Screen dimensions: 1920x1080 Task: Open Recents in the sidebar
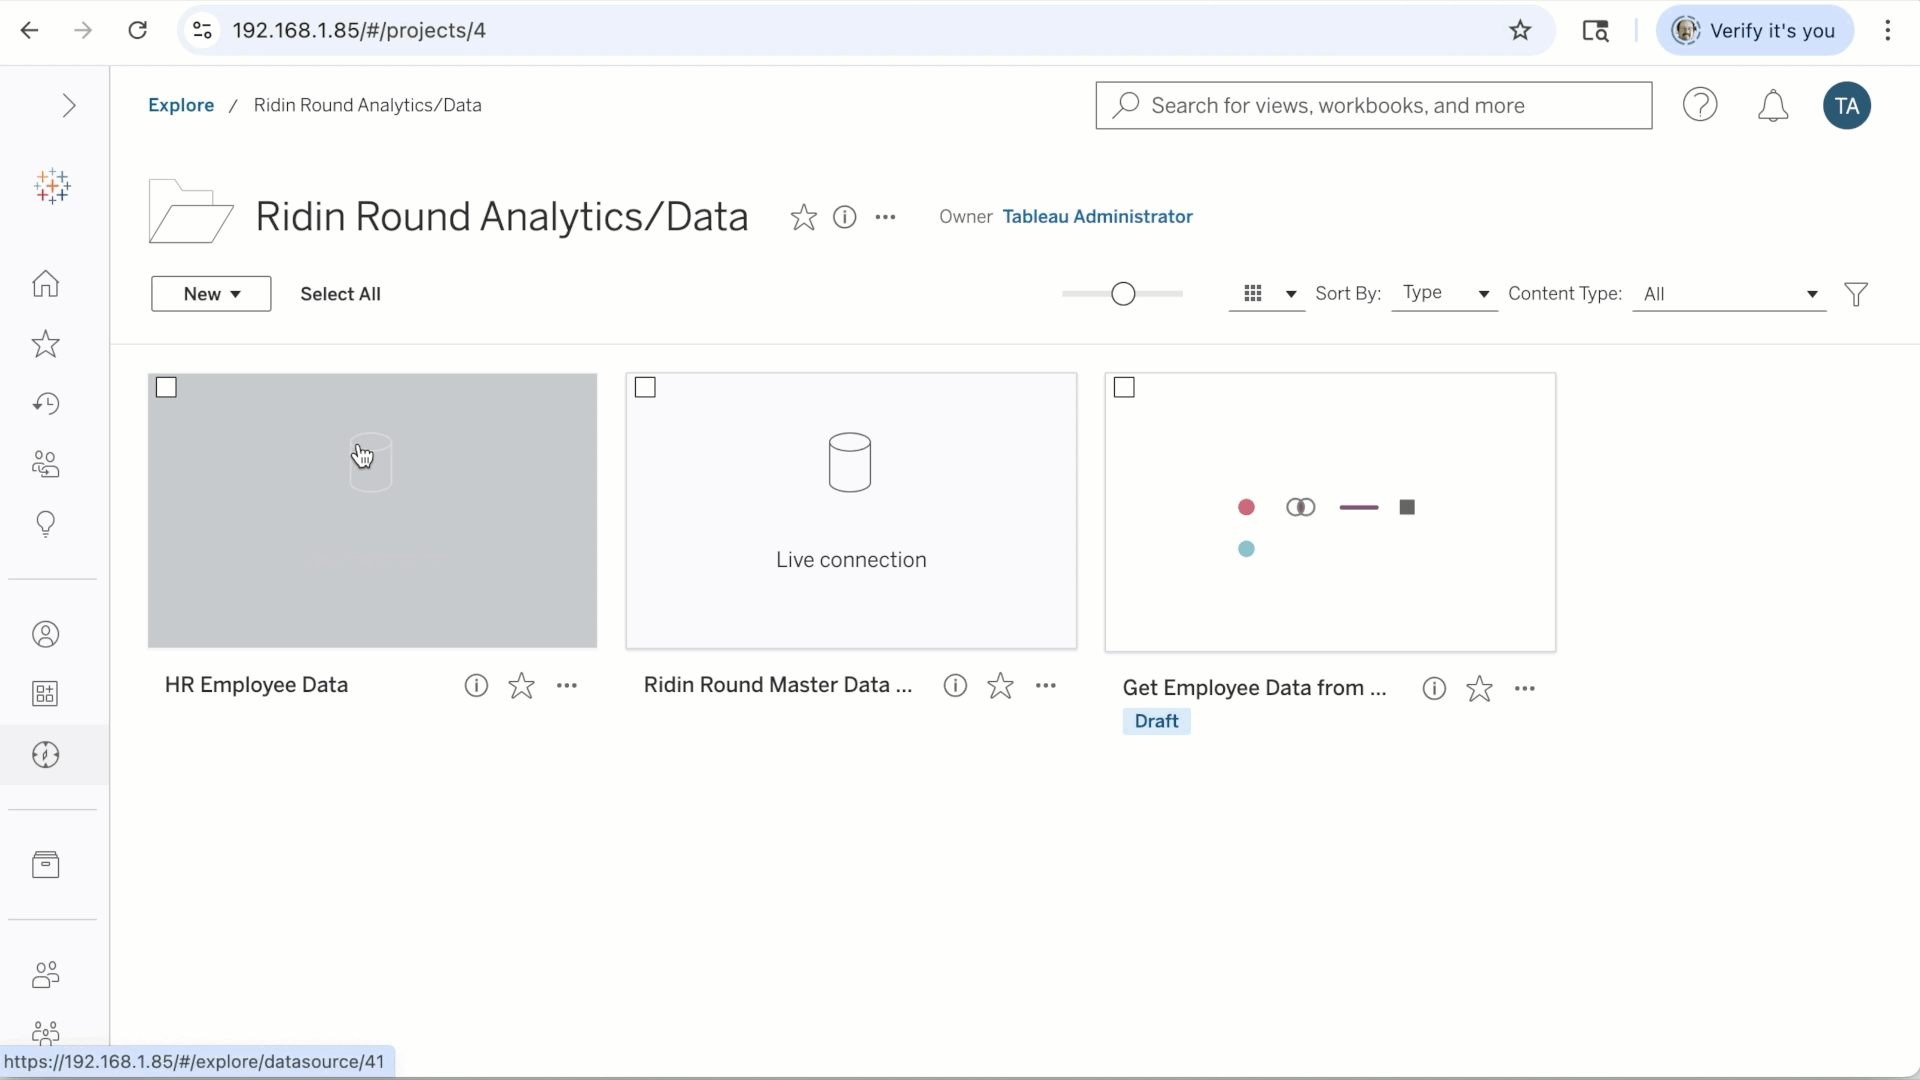(x=46, y=404)
